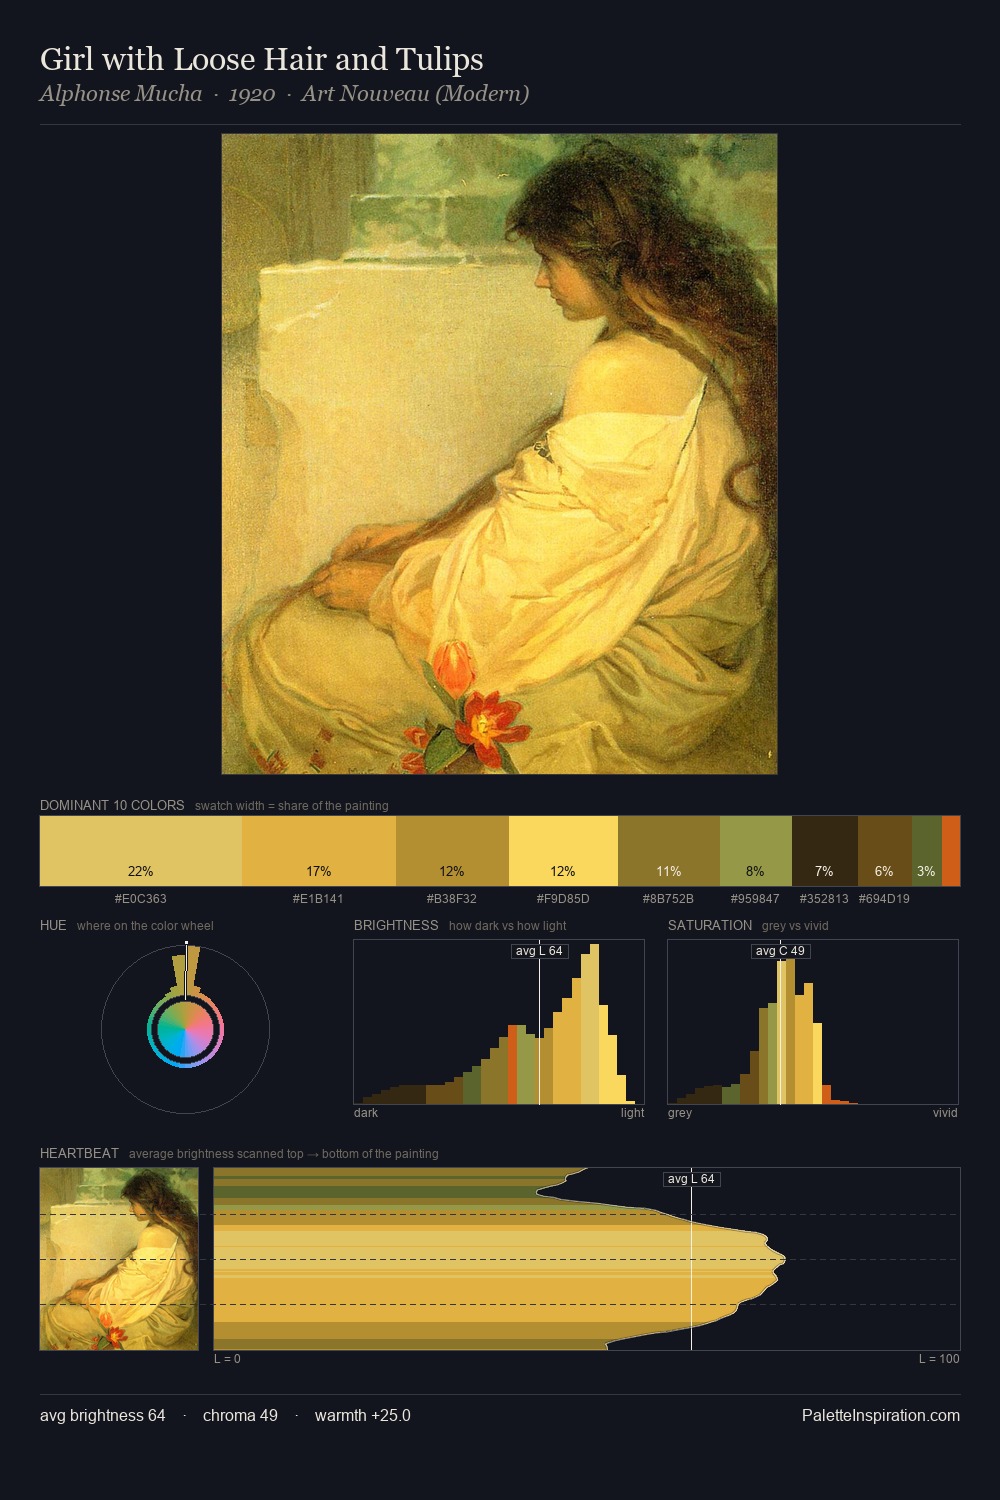Screen dimensions: 1000x1500
Task: Click 'Art Nouveau (Modern)' style text
Action: point(415,94)
